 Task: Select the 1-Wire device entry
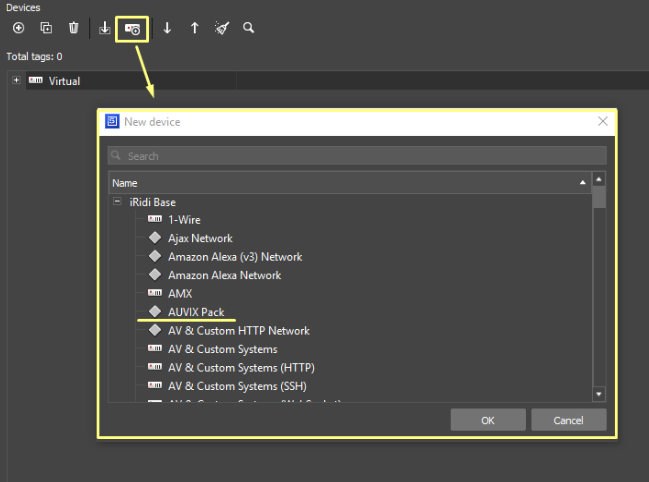pyautogui.click(x=184, y=220)
